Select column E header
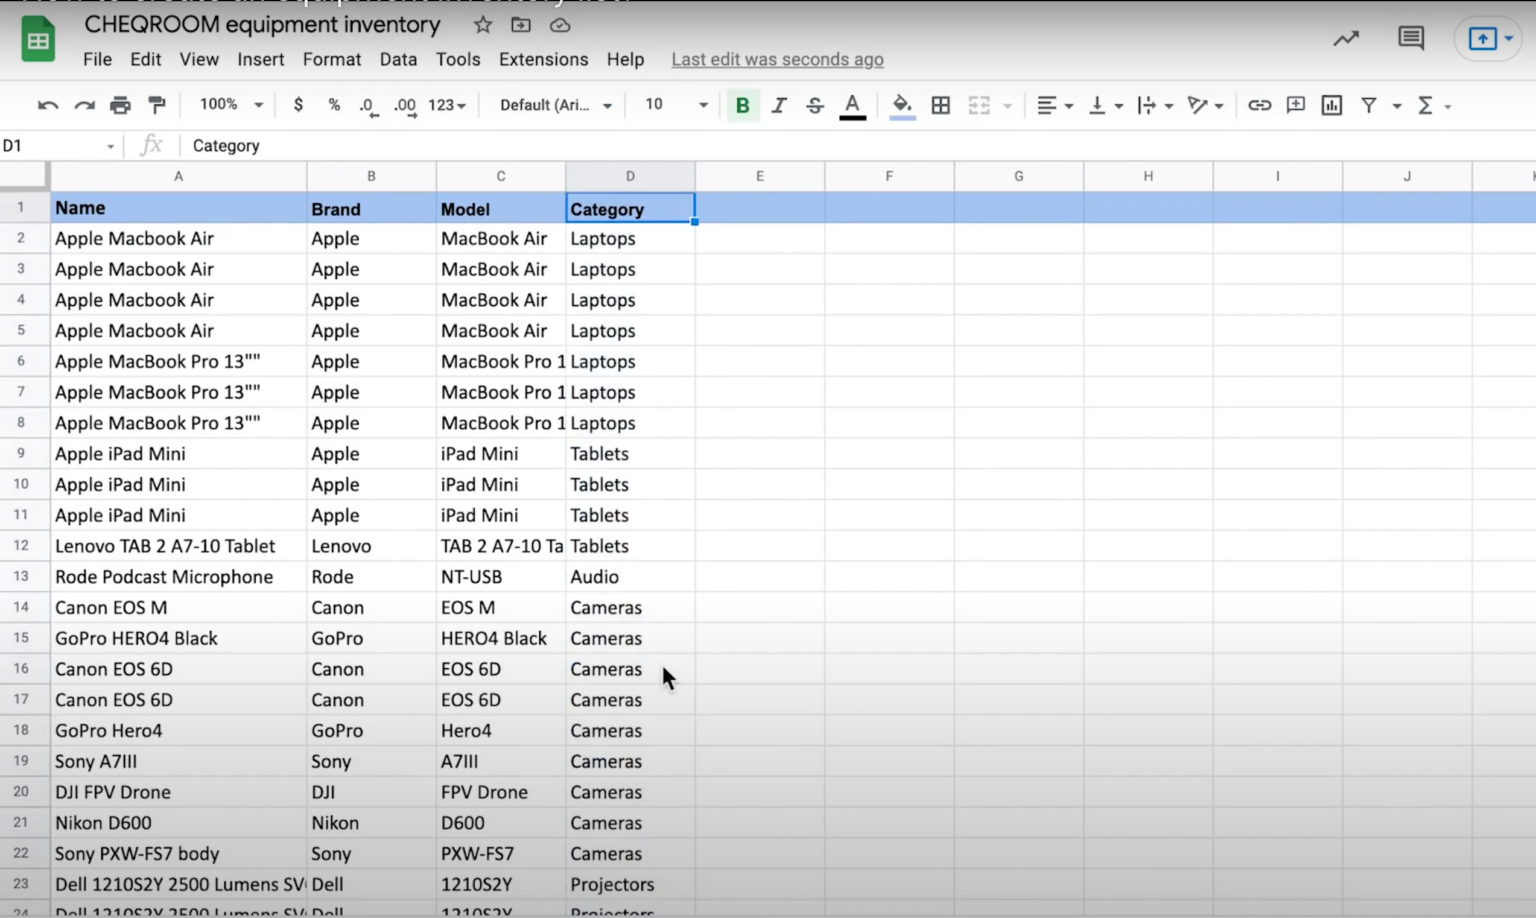 [760, 176]
